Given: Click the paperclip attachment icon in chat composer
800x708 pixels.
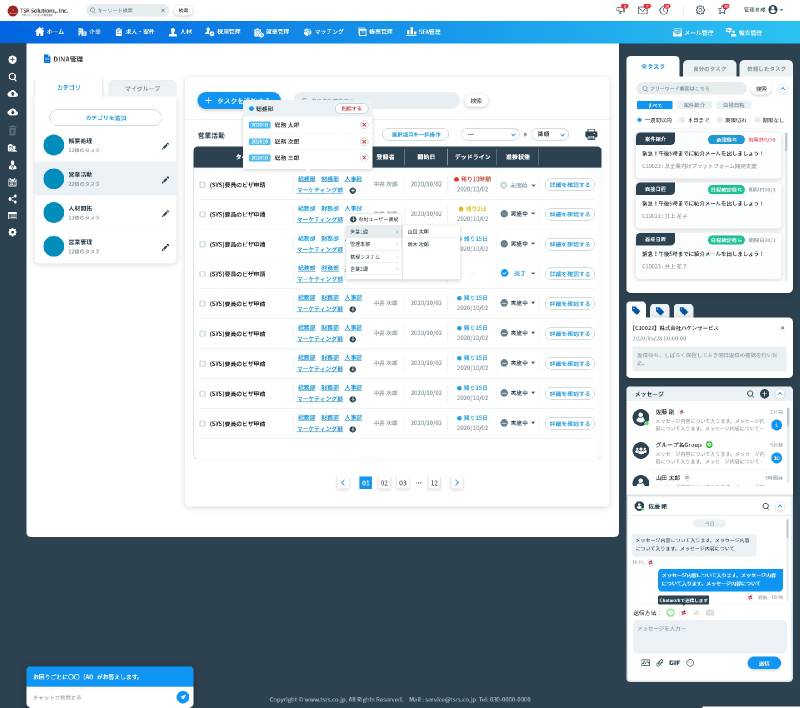Looking at the screenshot, I should coord(660,662).
